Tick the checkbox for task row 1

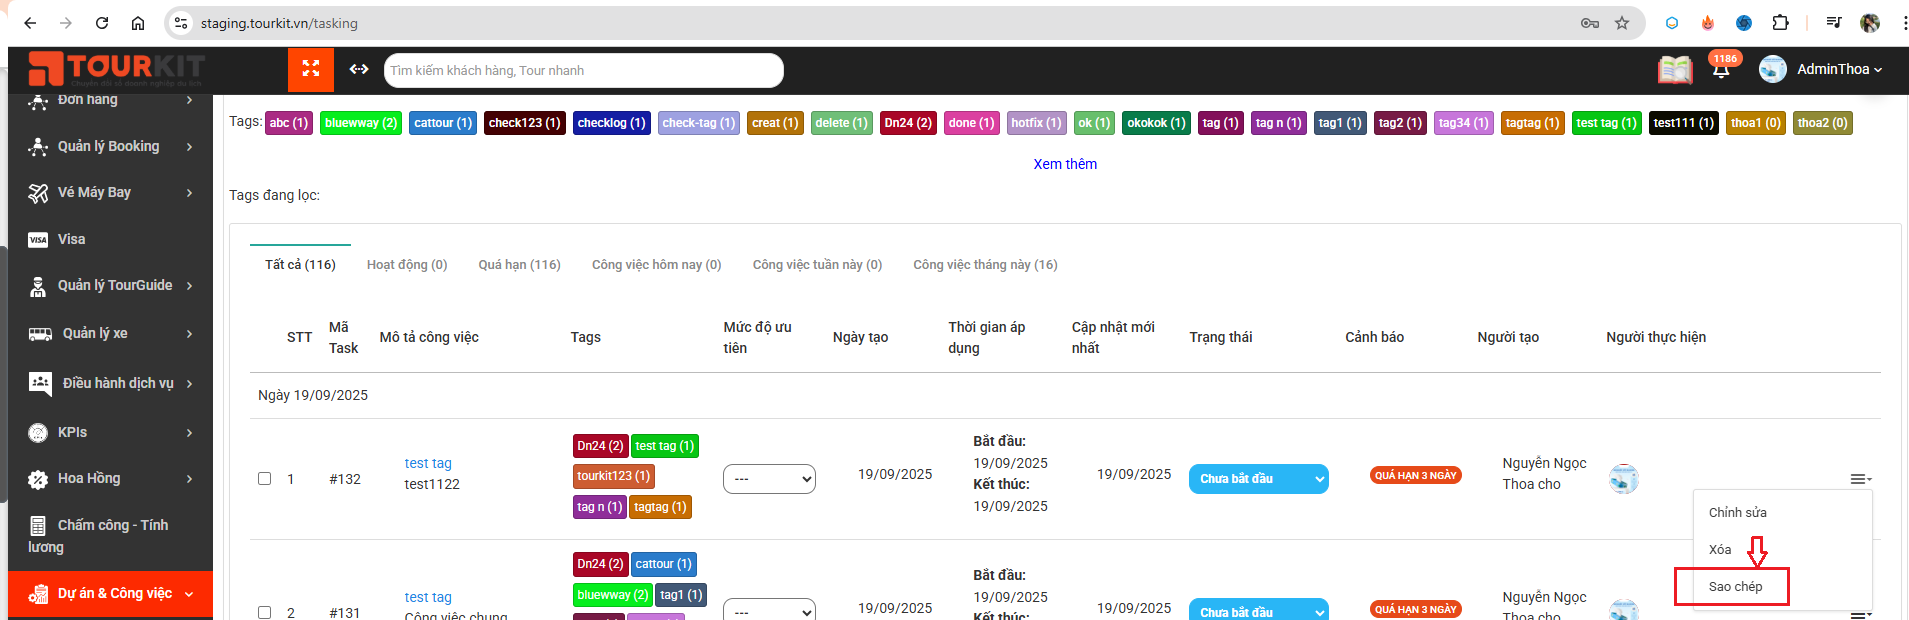point(265,479)
